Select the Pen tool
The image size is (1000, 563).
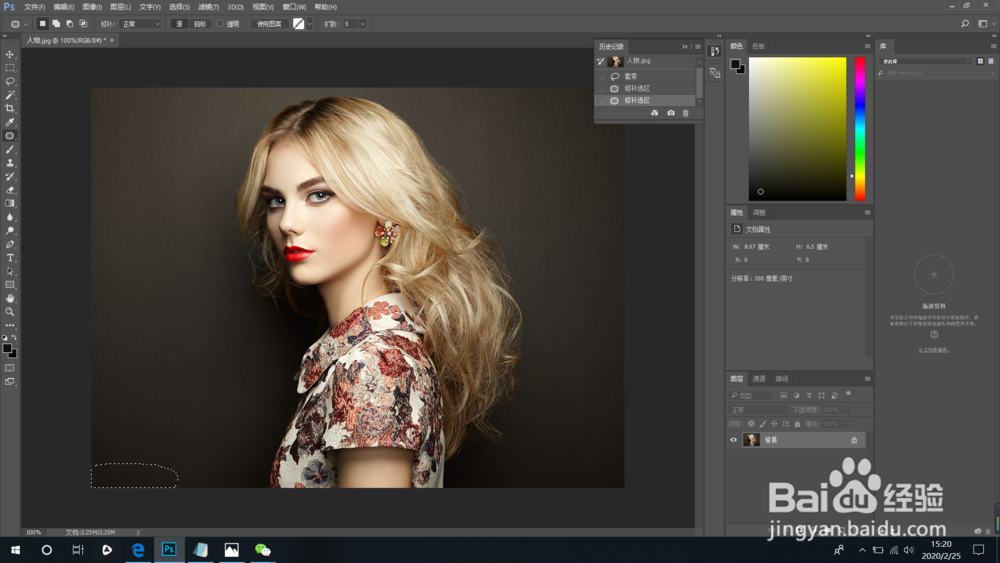click(10, 244)
